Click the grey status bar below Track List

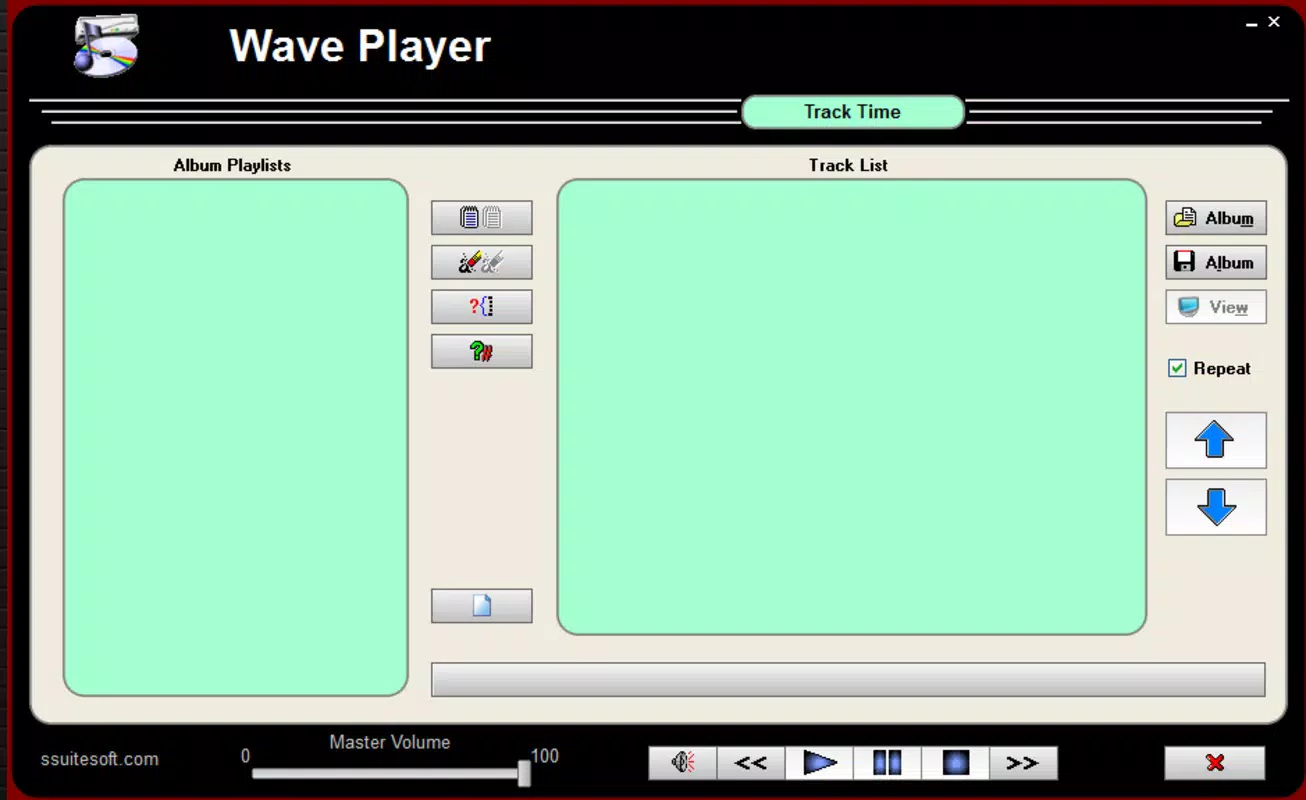tap(848, 679)
